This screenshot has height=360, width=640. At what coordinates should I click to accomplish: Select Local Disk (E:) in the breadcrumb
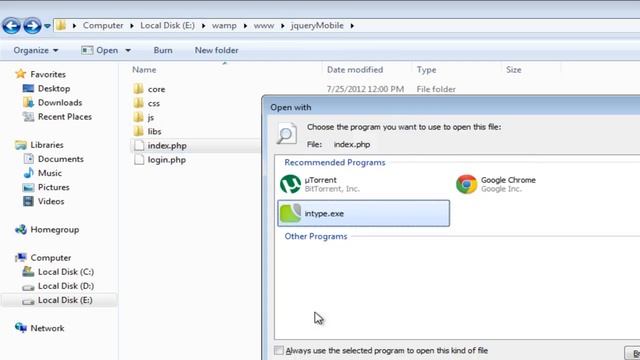coord(167,25)
